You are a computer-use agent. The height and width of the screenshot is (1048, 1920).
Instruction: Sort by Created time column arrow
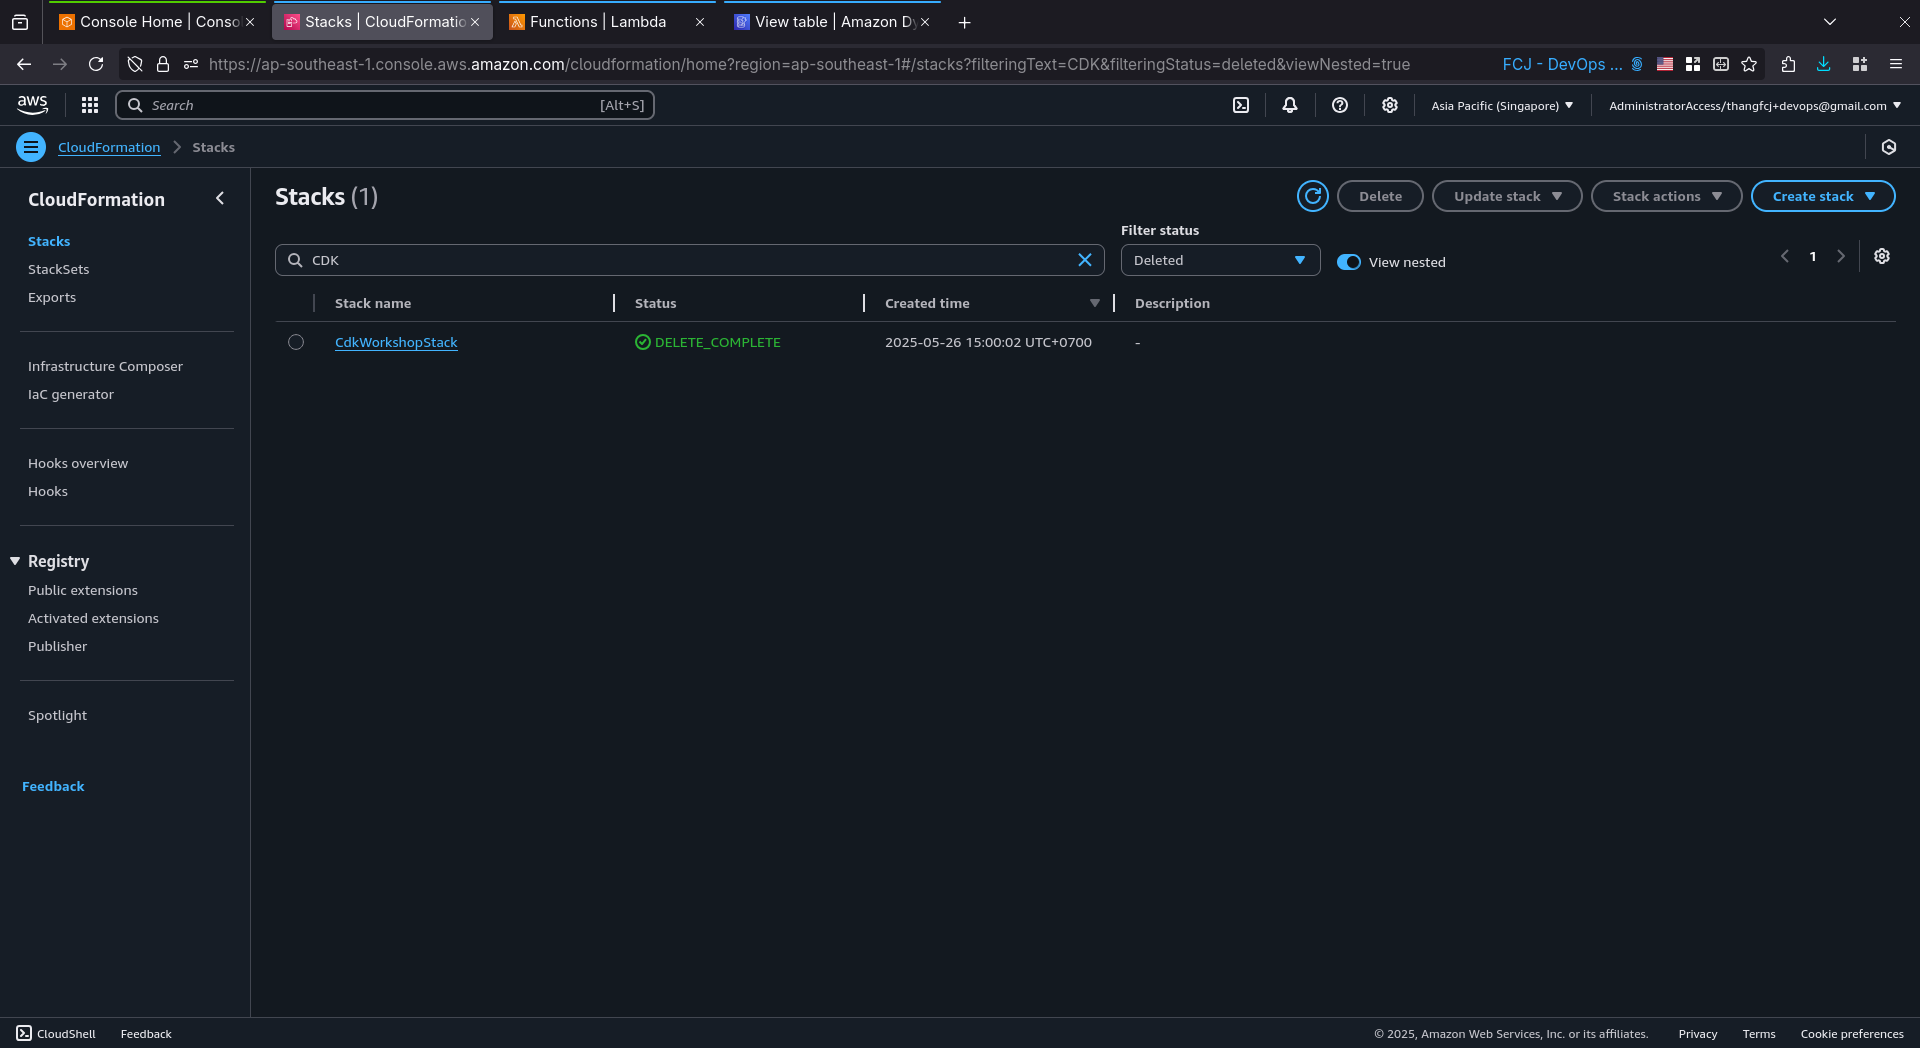coord(1094,303)
